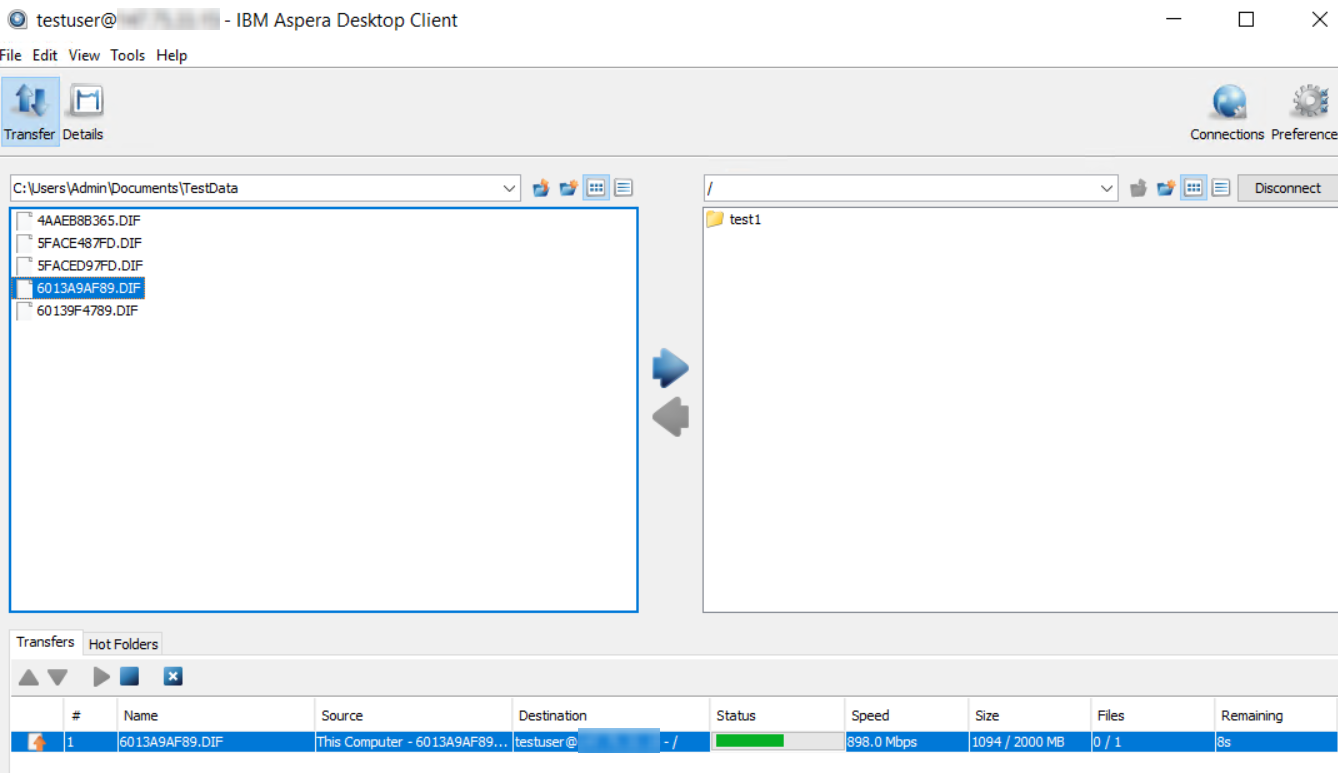Image resolution: width=1338 pixels, height=773 pixels.
Task: Click 'This Computer' source cell
Action: click(413, 742)
